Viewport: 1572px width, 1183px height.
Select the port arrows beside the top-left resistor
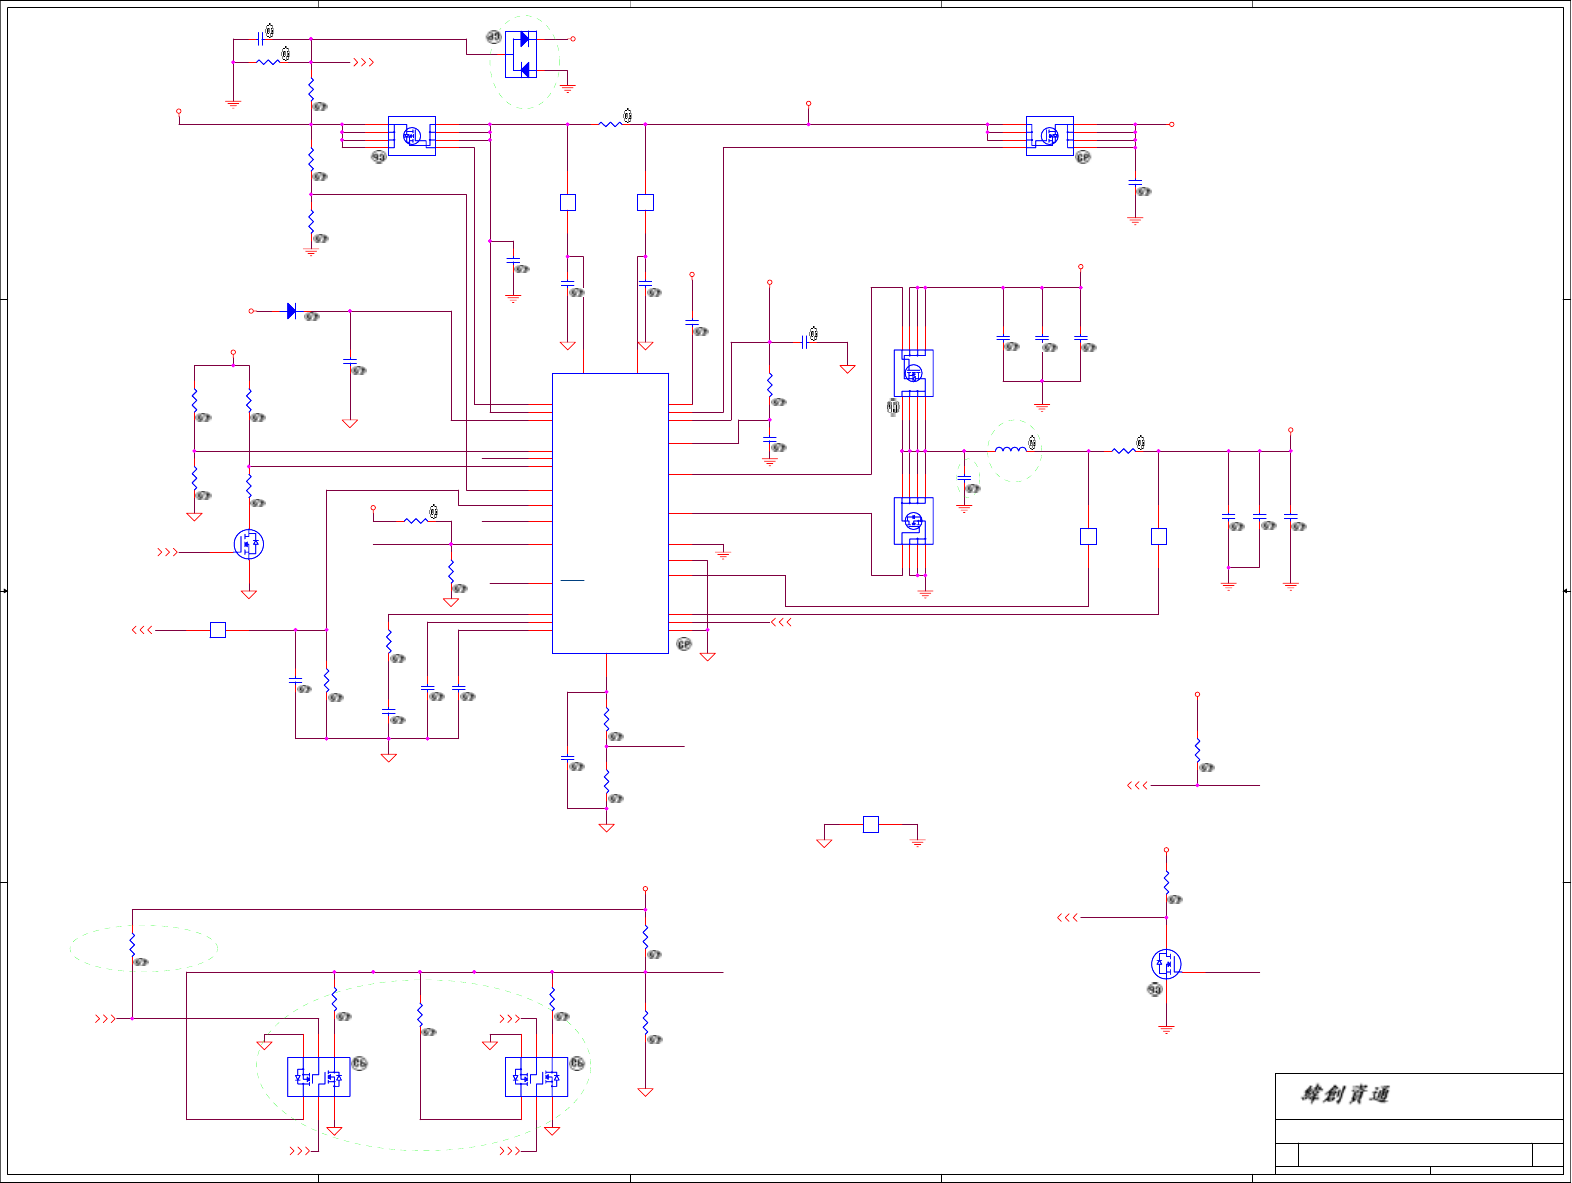(364, 62)
